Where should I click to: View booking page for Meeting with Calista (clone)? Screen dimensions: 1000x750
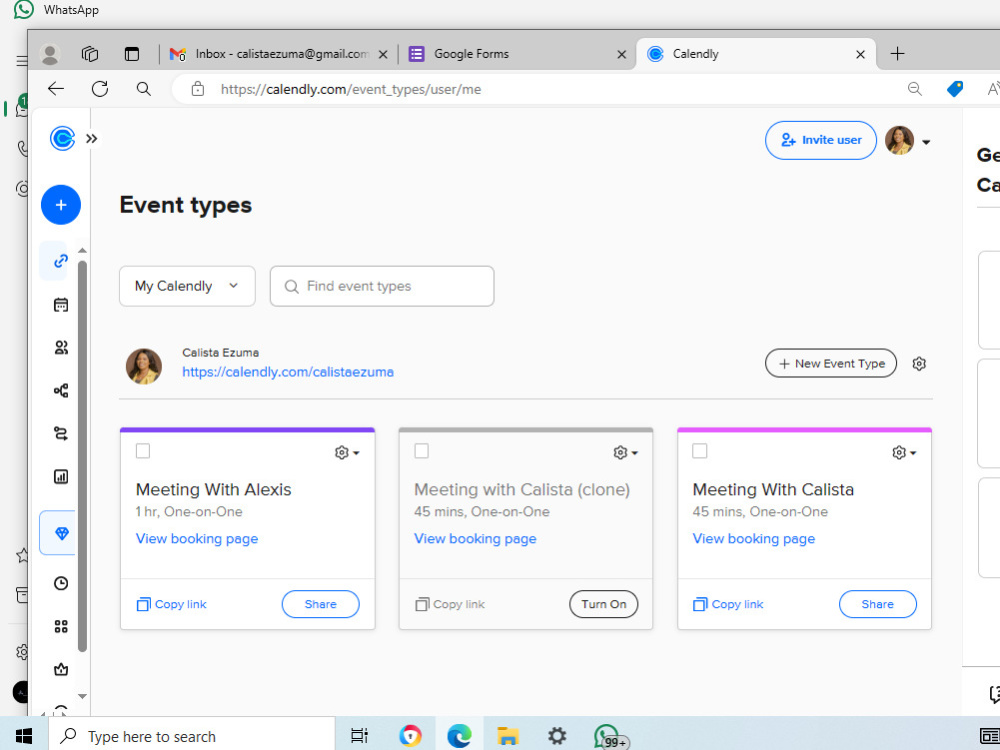point(475,539)
